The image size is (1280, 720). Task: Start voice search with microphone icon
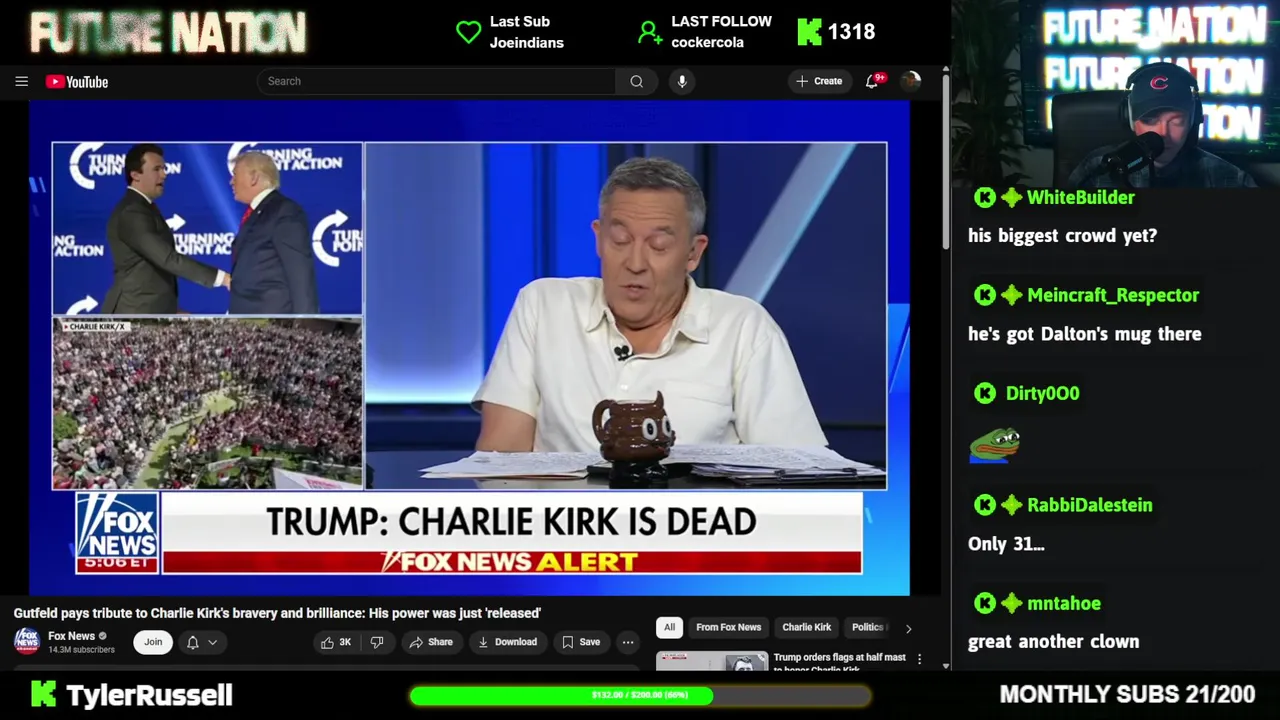pyautogui.click(x=682, y=82)
